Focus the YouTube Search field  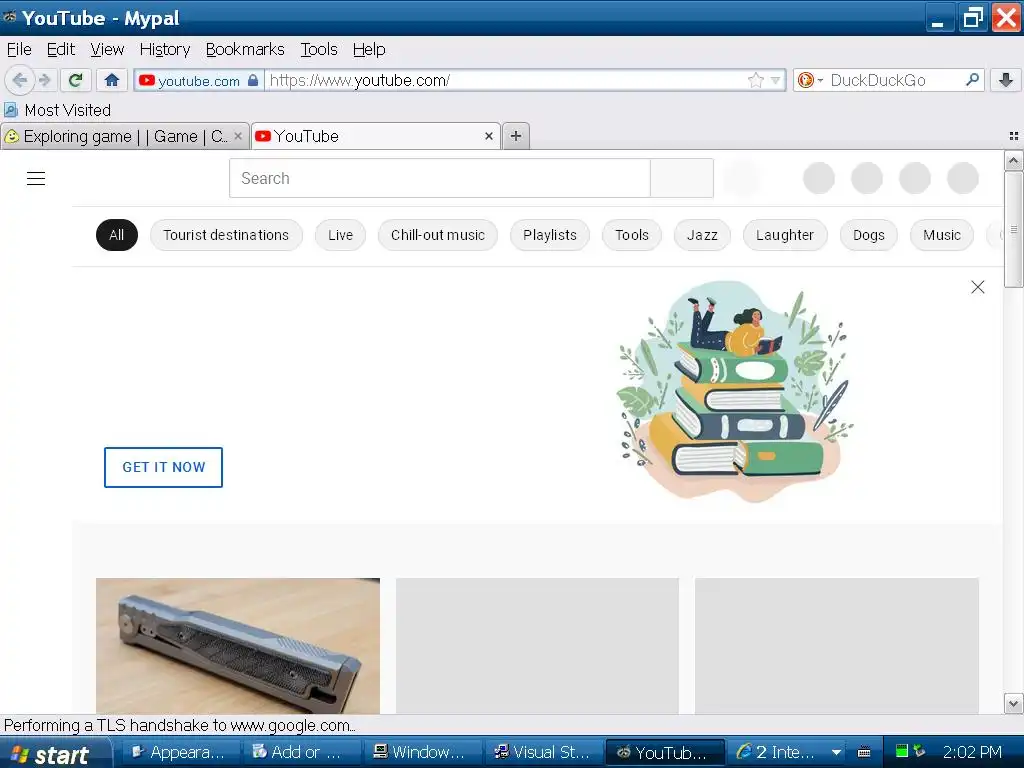click(440, 178)
